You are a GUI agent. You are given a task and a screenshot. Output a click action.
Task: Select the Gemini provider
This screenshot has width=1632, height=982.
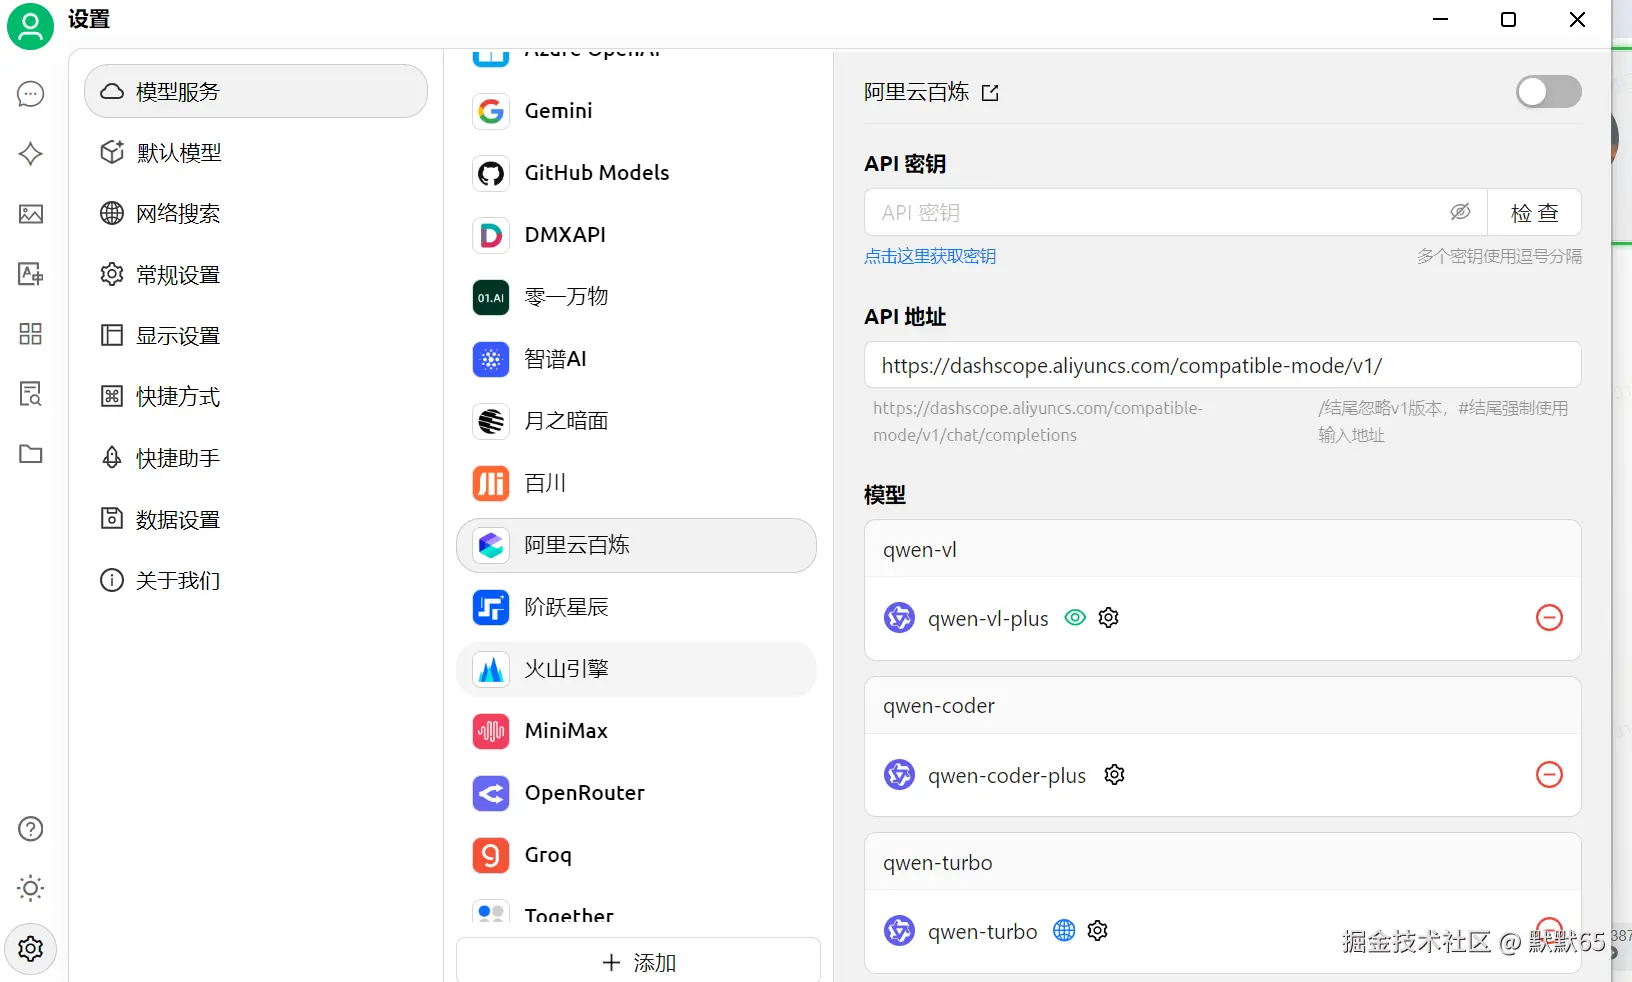[636, 111]
